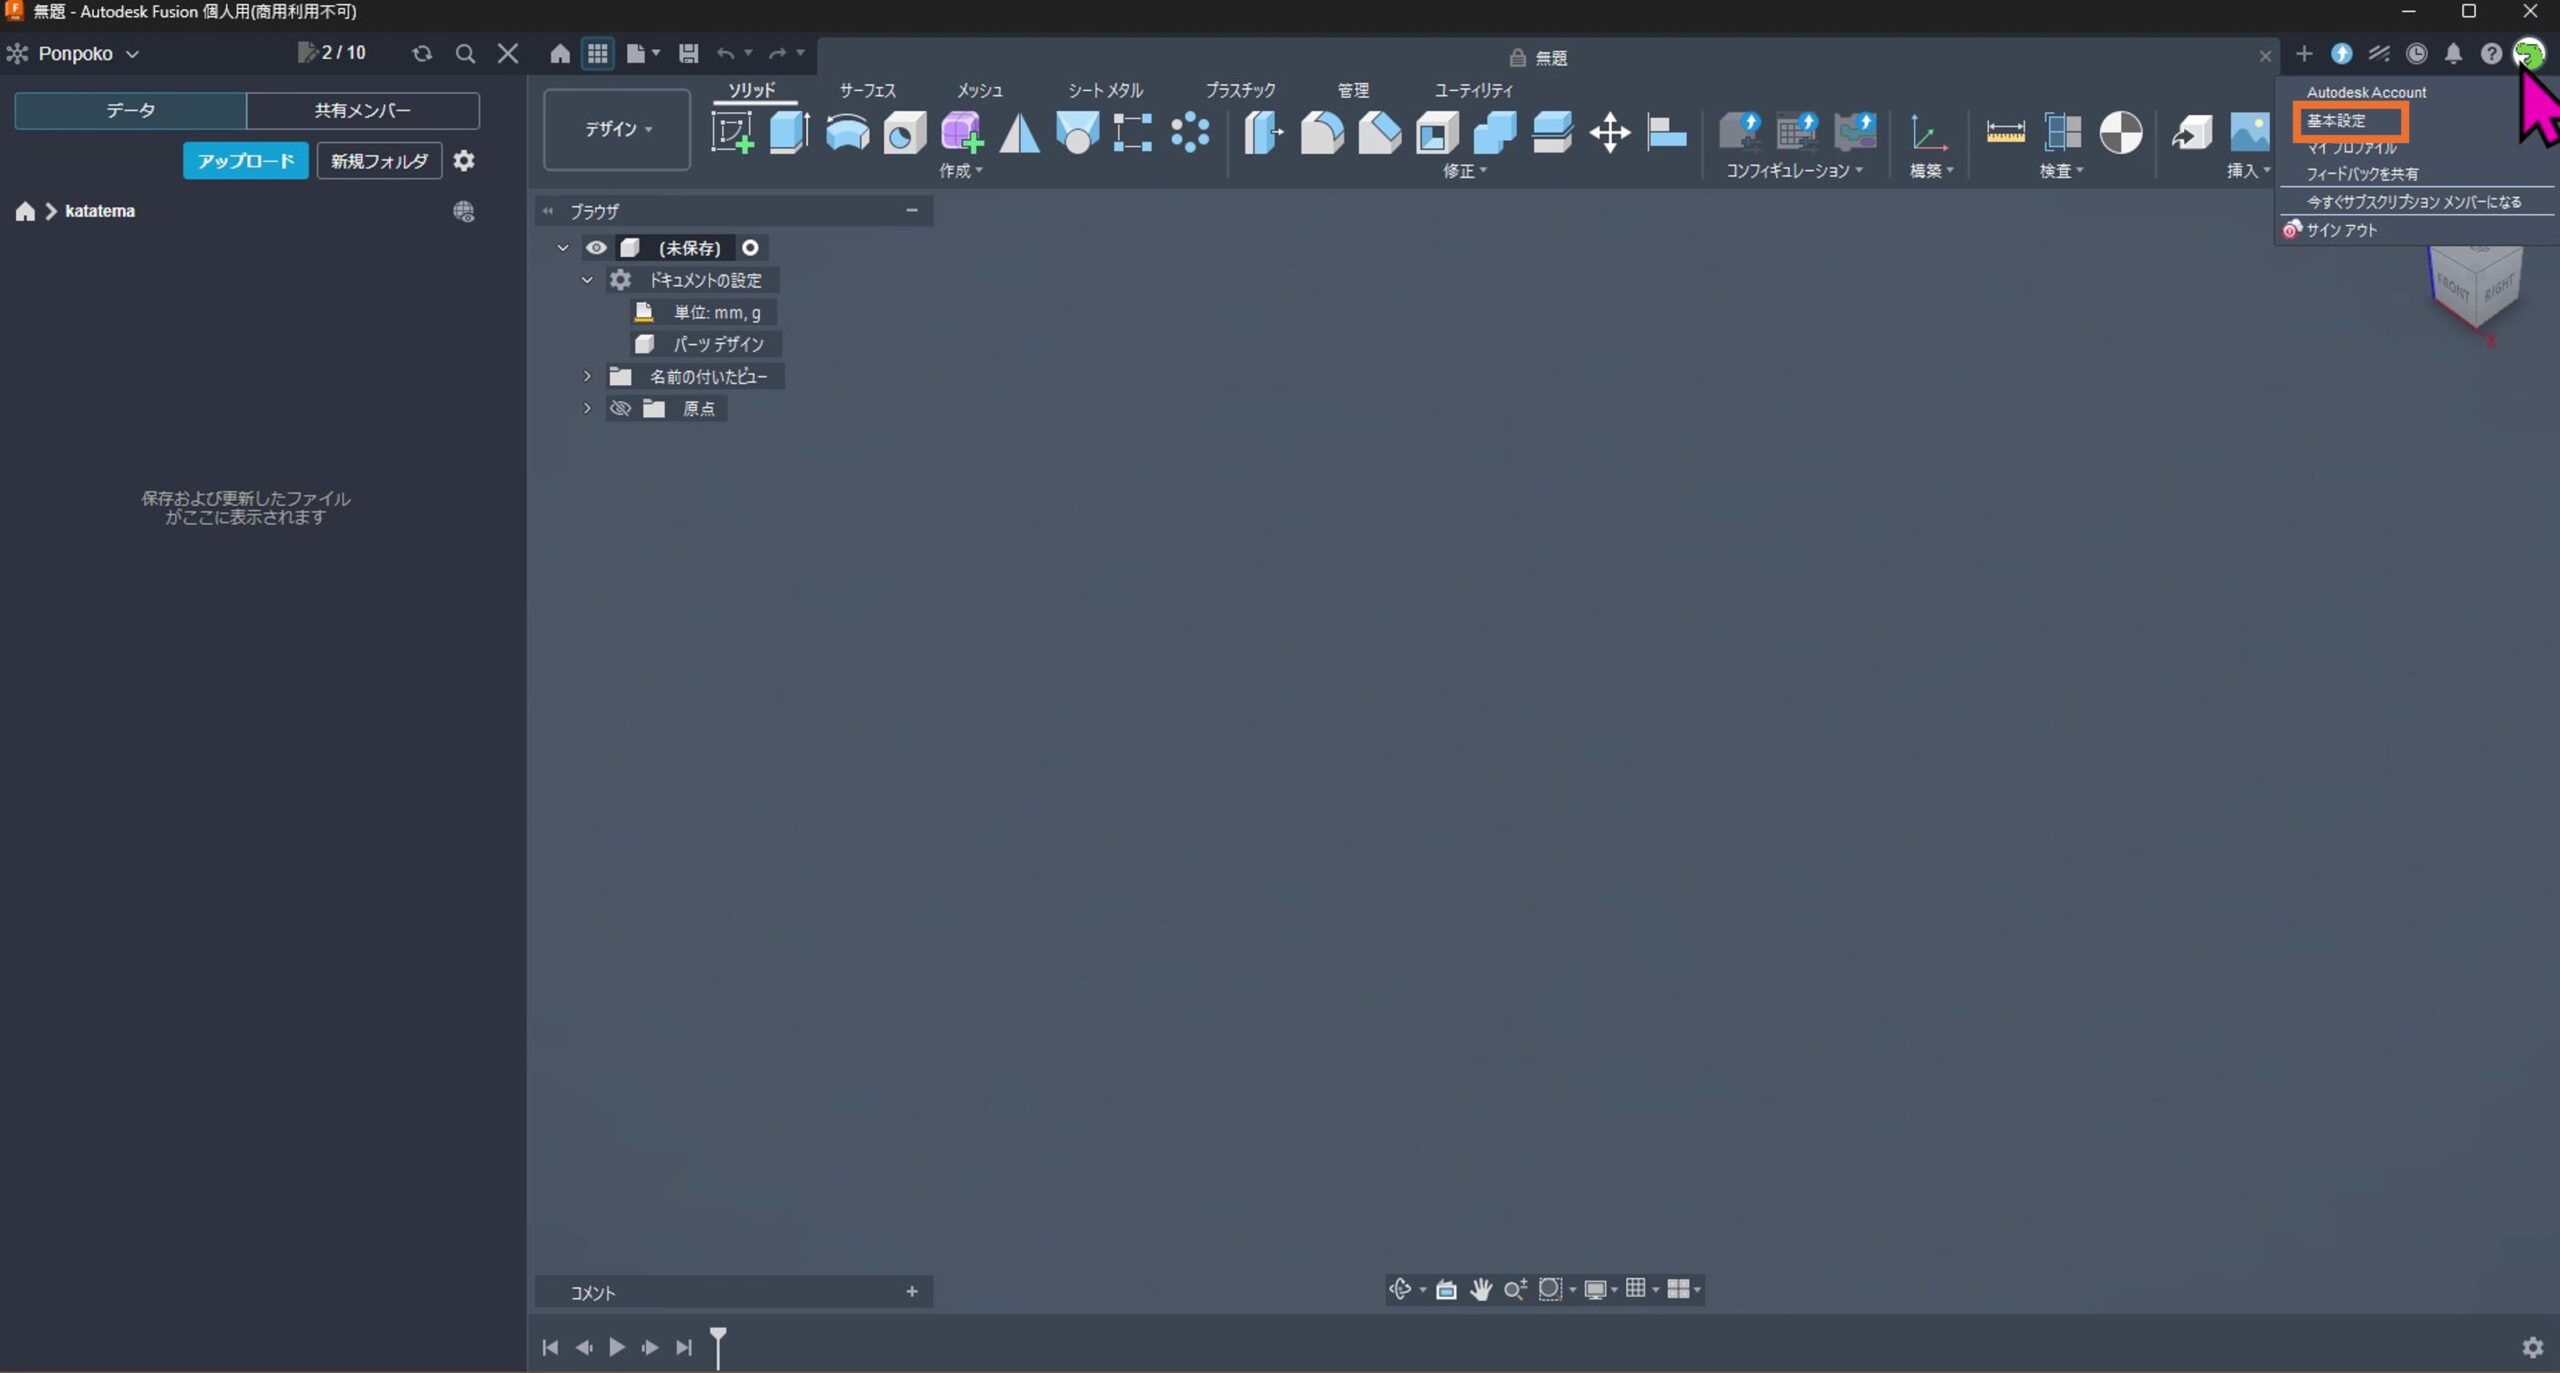Viewport: 2560px width, 1373px height.
Task: Click the Create Sketch tool icon
Action: (731, 132)
